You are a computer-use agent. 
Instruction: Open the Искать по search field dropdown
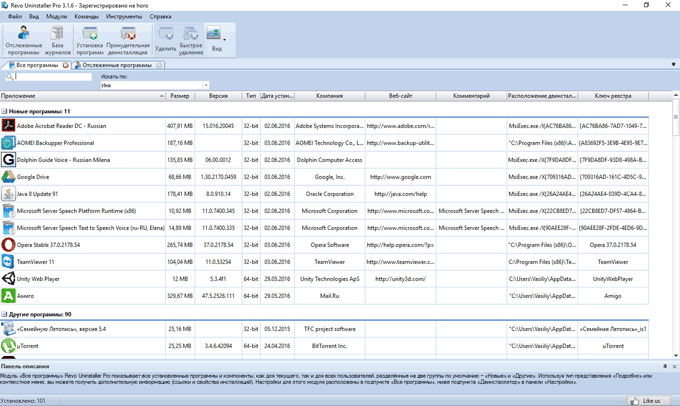206,86
